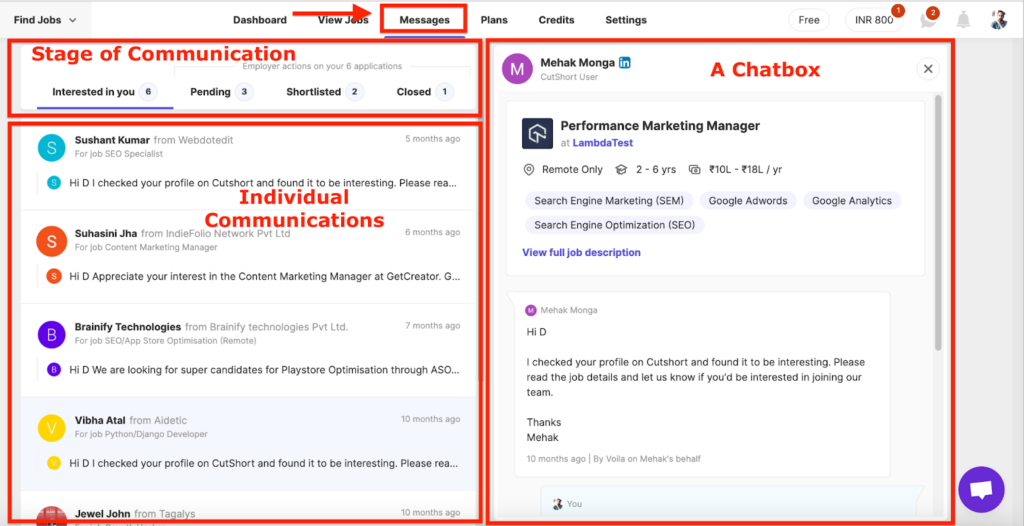Open the Plans tab
Image resolution: width=1024 pixels, height=526 pixels.
pos(494,20)
